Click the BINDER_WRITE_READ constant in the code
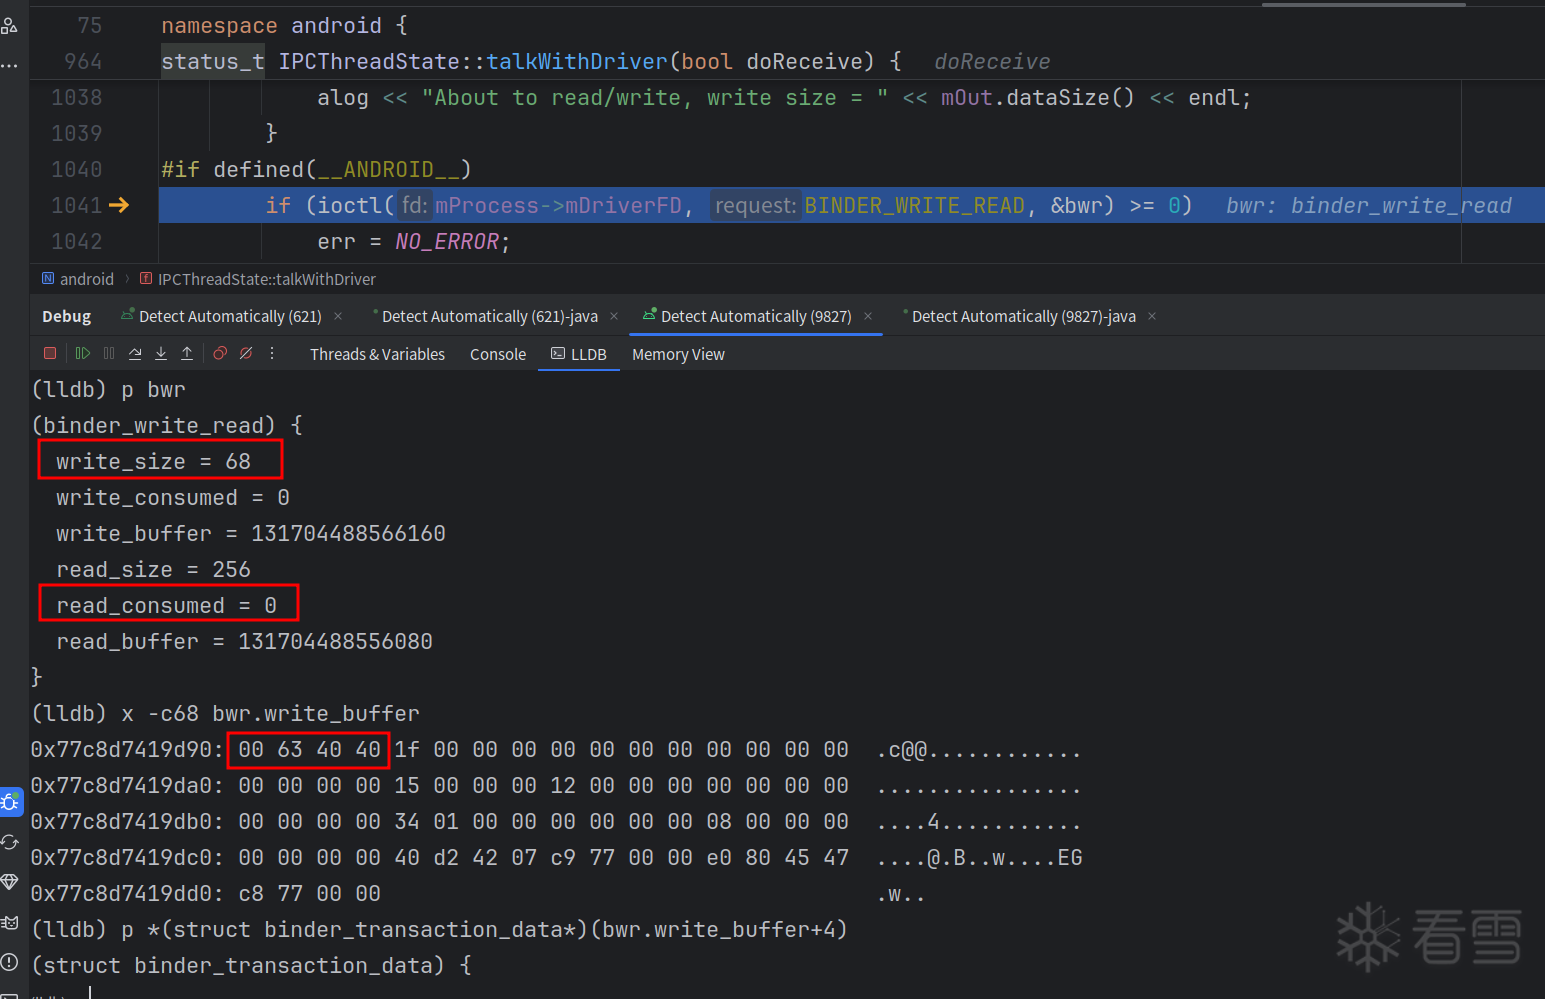The width and height of the screenshot is (1545, 999). click(914, 205)
